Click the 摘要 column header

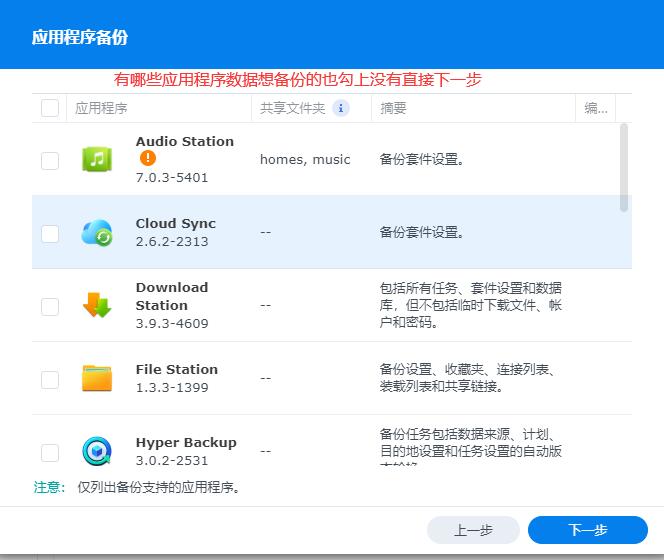[473, 108]
